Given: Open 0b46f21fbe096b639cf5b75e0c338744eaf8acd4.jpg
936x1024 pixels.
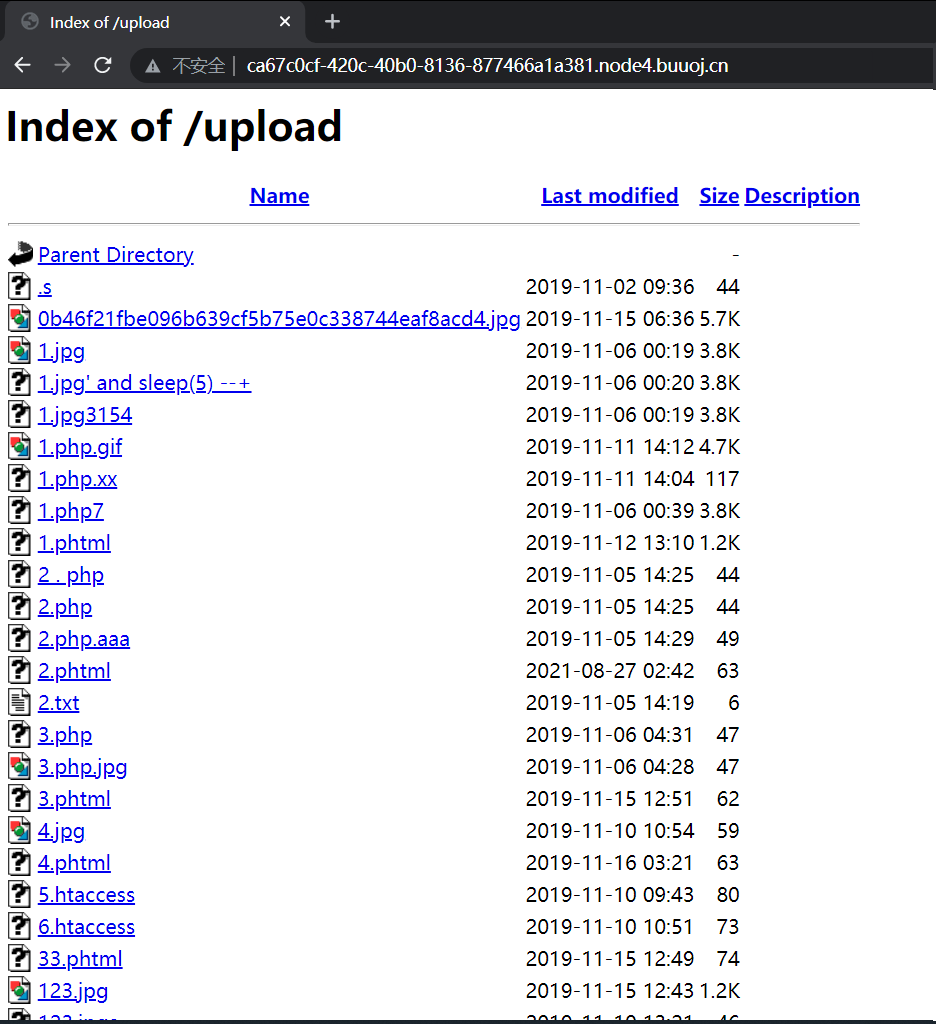Looking at the screenshot, I should pyautogui.click(x=279, y=319).
